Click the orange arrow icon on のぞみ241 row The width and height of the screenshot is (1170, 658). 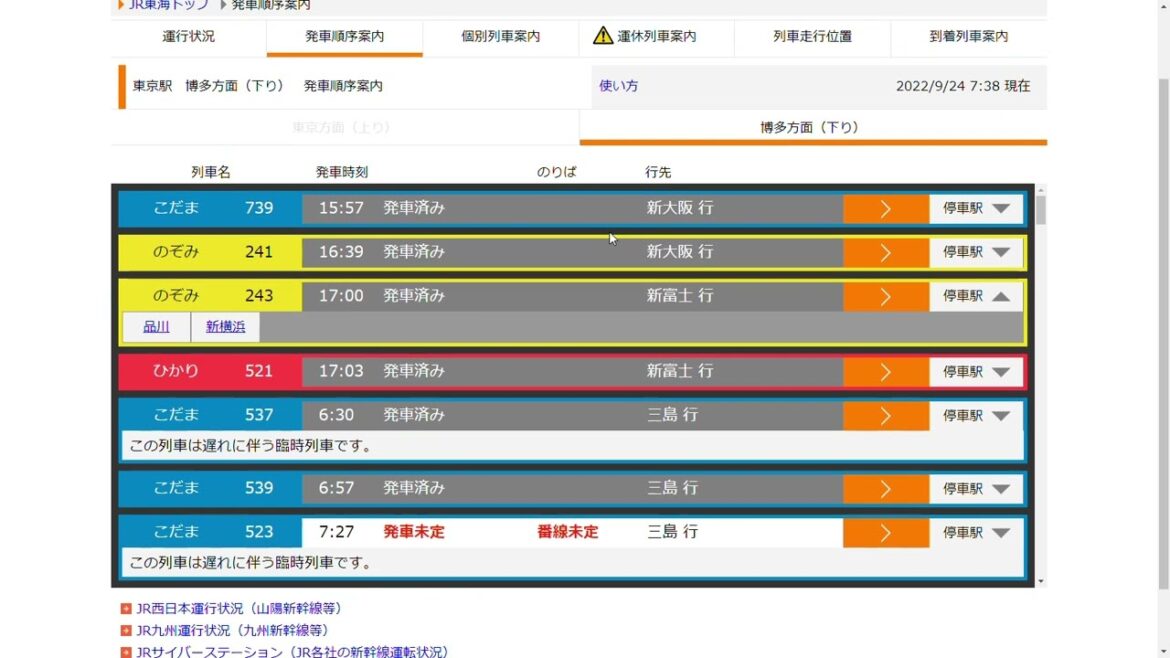click(x=886, y=252)
